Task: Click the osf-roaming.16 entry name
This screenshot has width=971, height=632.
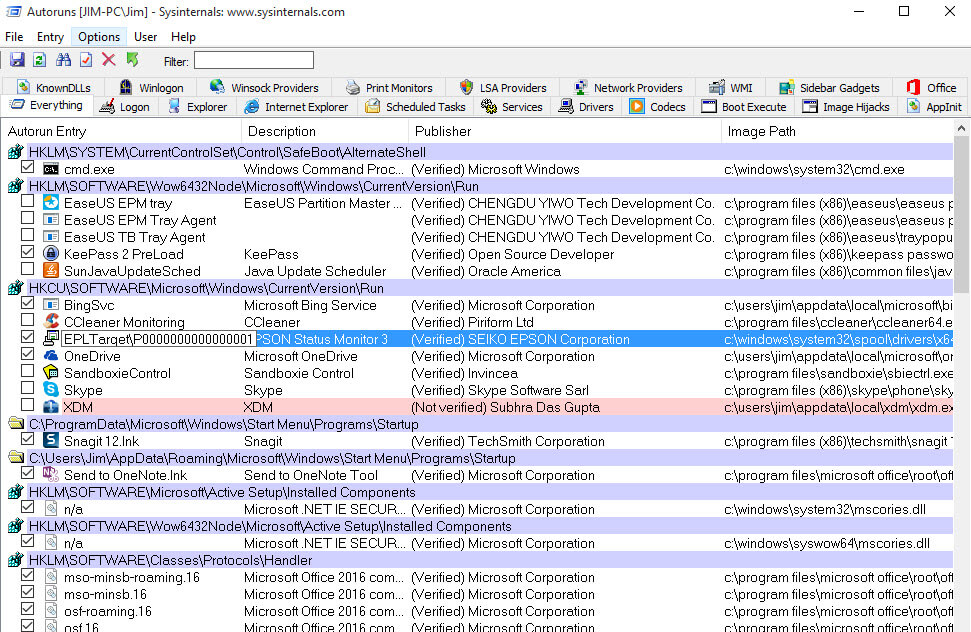Action: (x=108, y=611)
